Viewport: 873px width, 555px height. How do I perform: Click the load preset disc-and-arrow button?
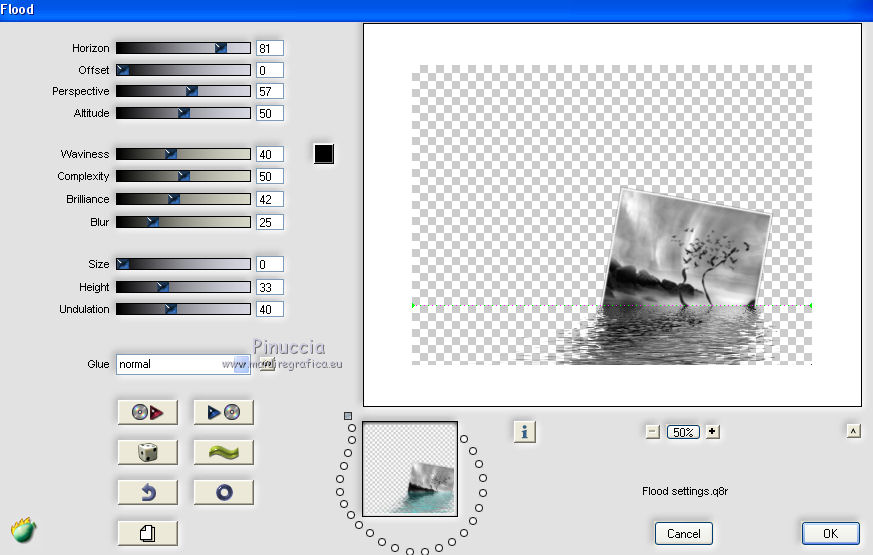click(148, 412)
